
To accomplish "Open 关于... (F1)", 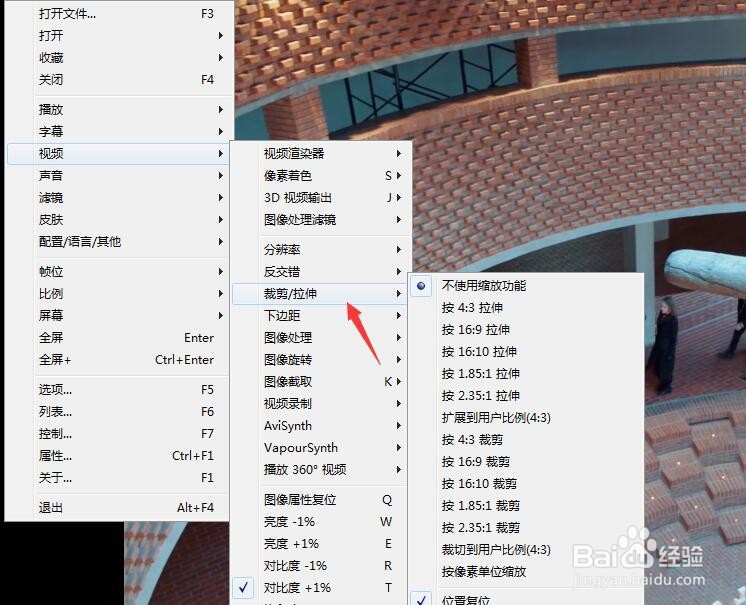I will (x=118, y=478).
